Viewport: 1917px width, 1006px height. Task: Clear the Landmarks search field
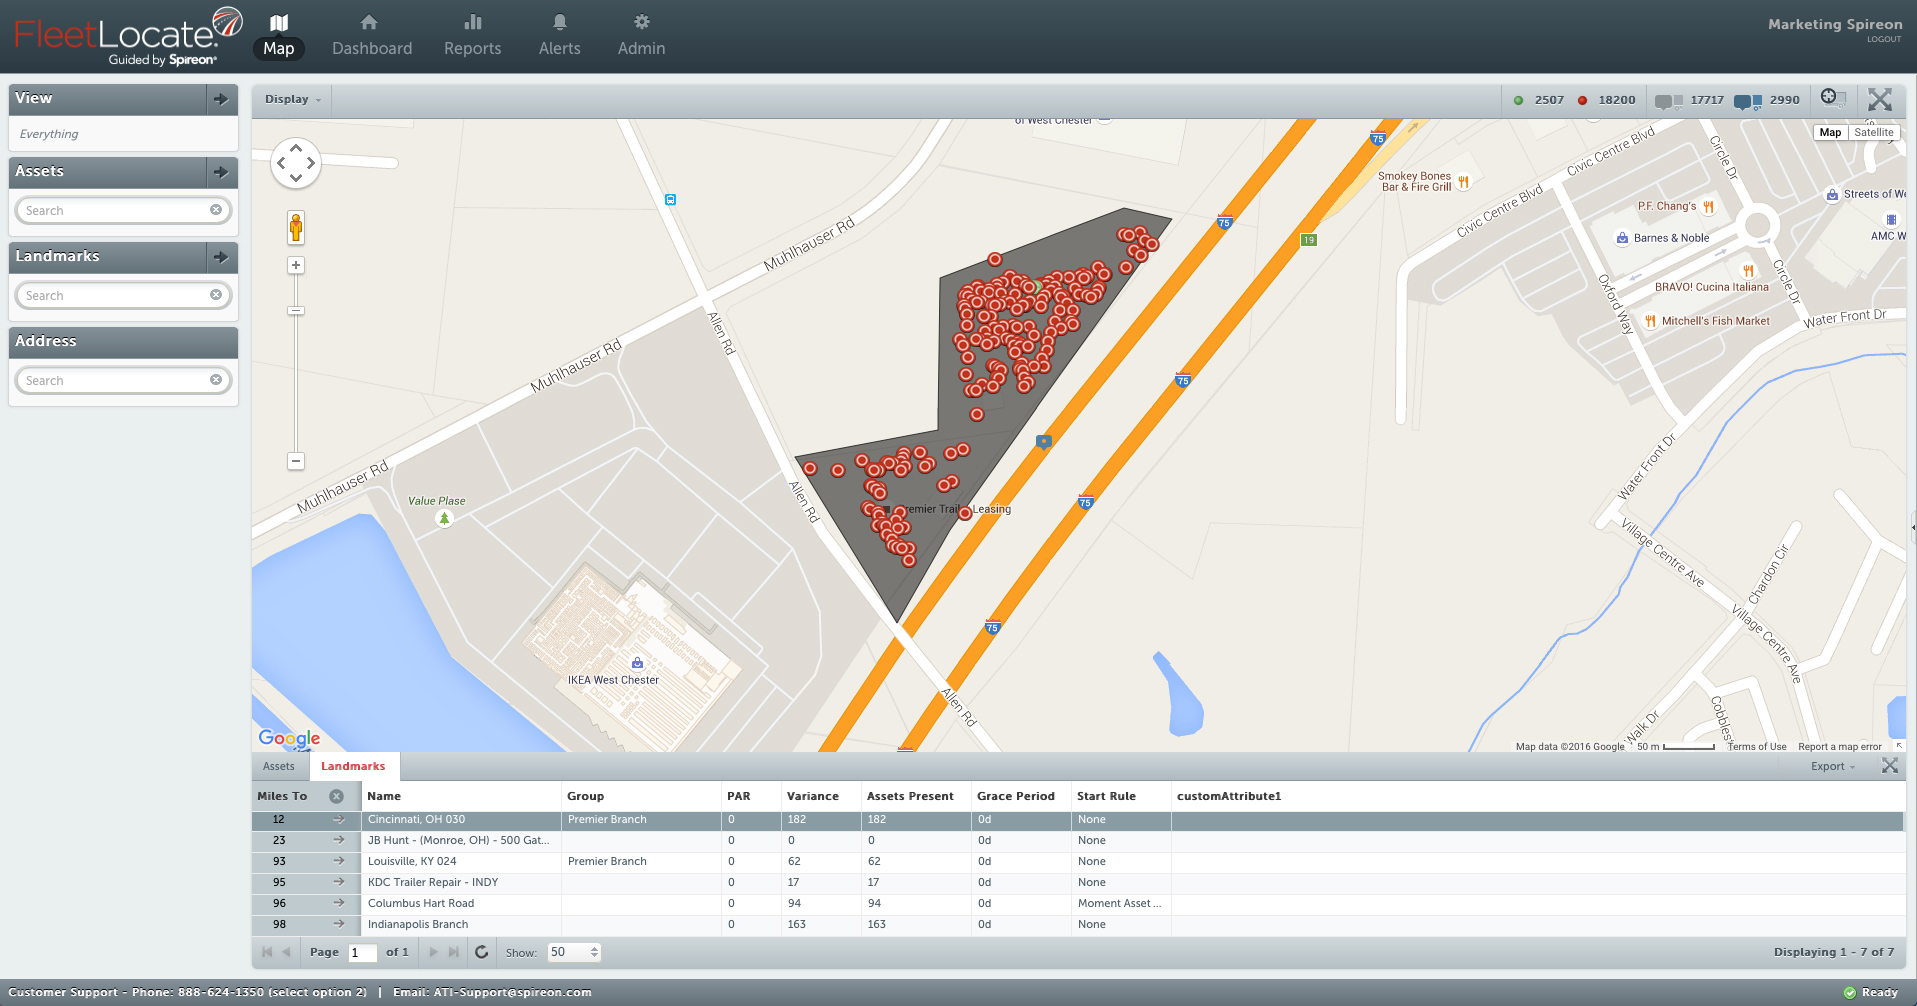pyautogui.click(x=216, y=295)
